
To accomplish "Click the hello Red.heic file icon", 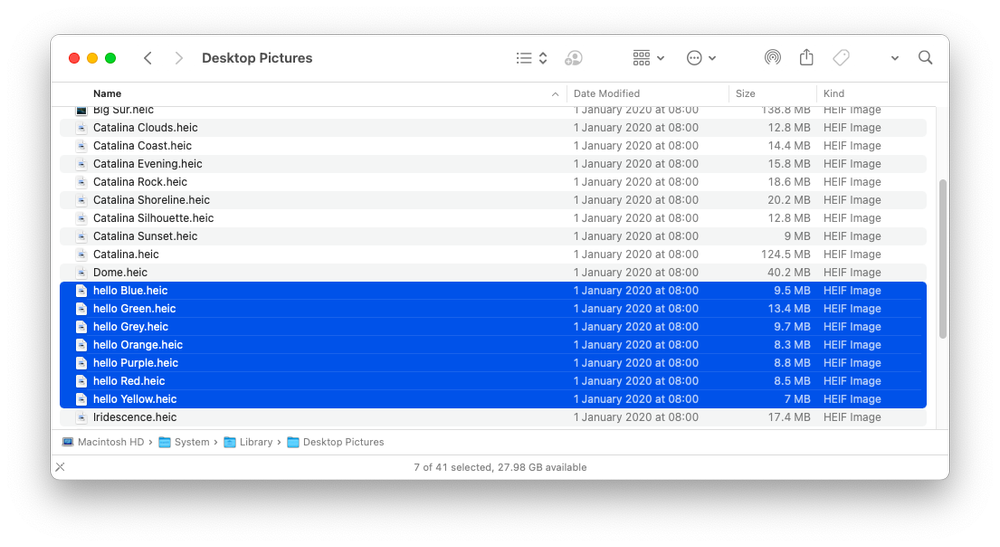I will point(81,381).
